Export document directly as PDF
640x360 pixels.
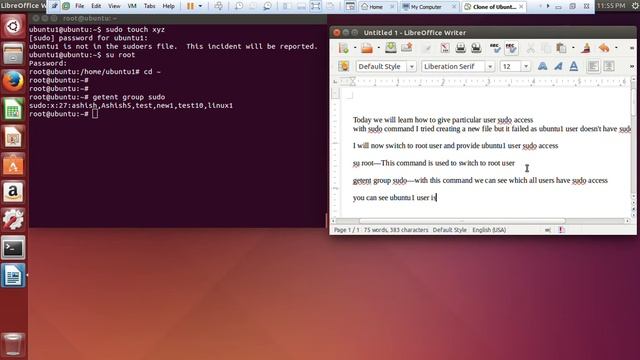click(x=445, y=48)
